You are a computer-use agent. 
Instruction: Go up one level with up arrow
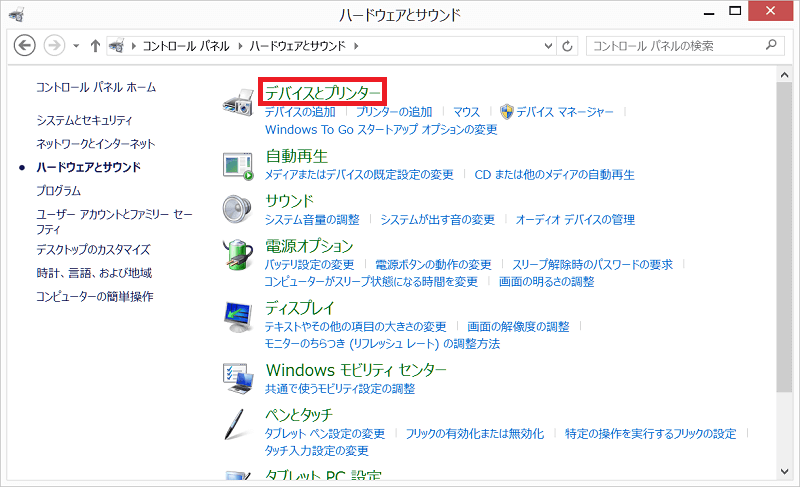click(x=95, y=46)
